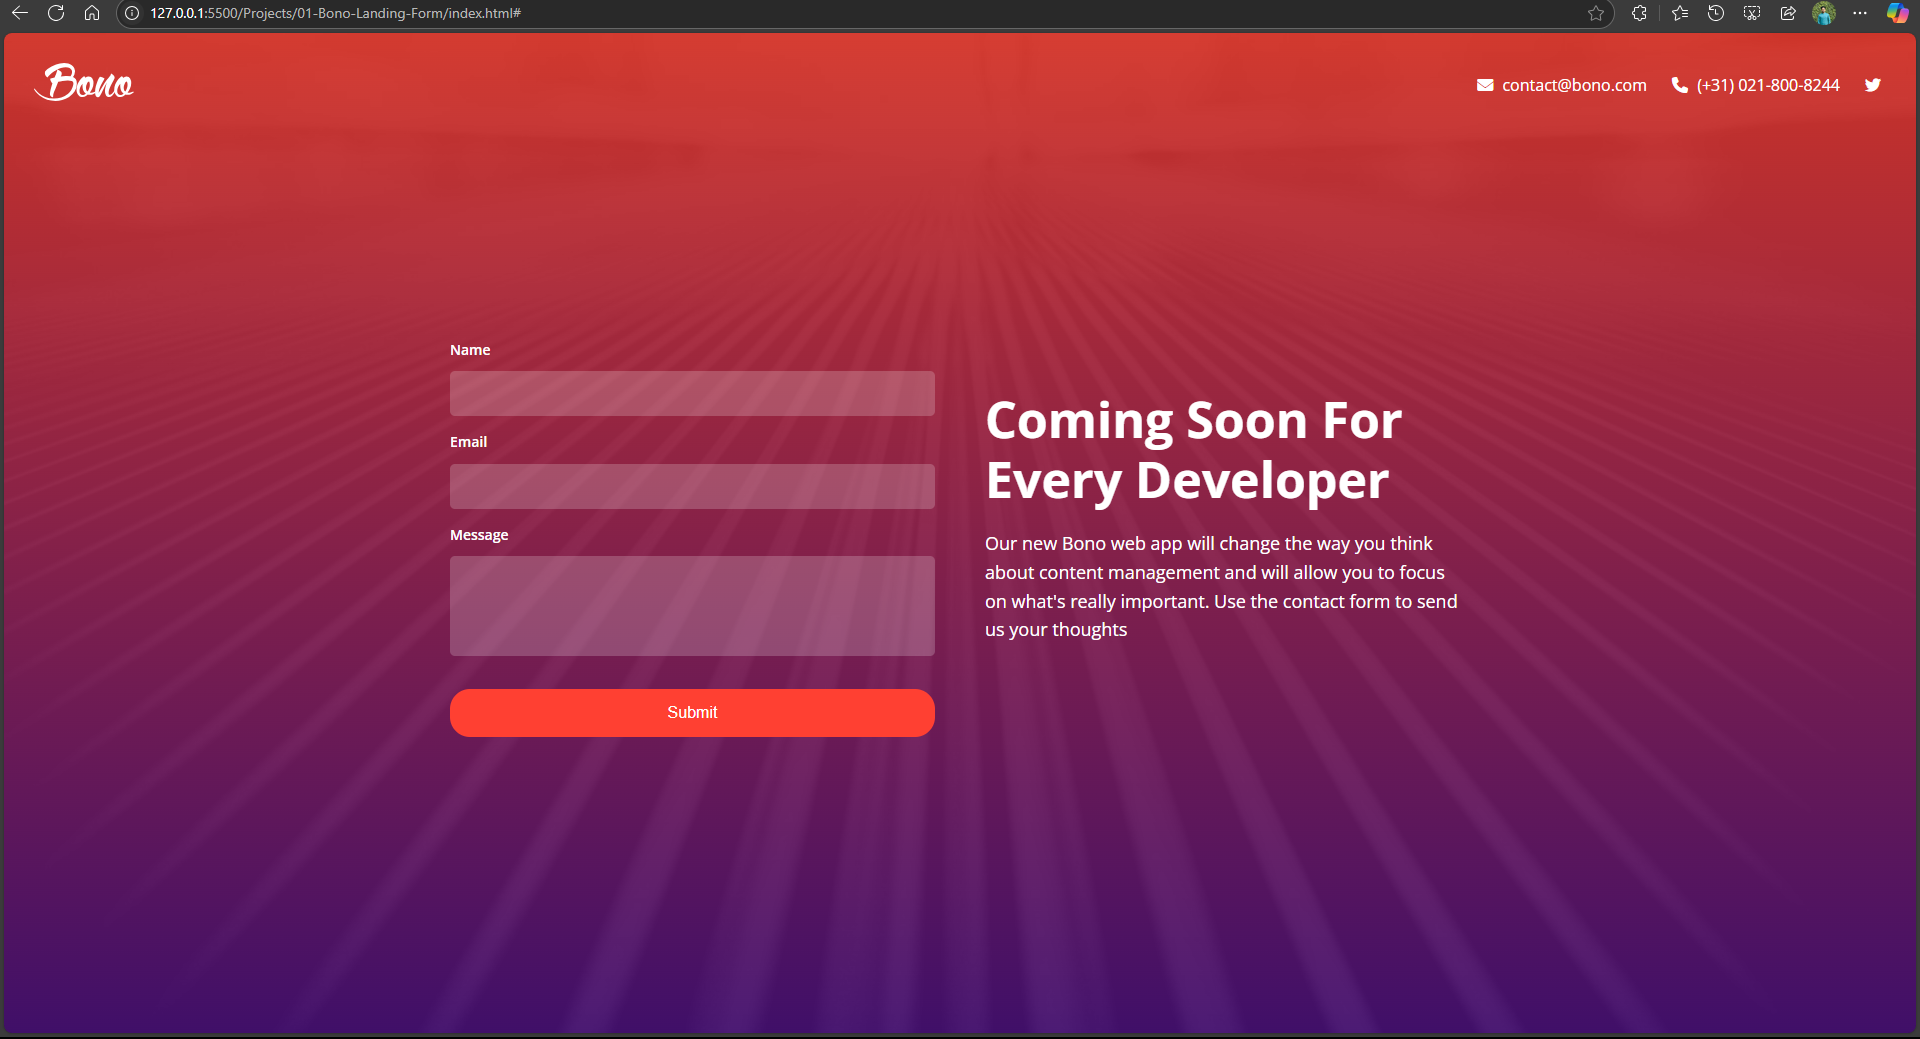Focus the Email input field
The height and width of the screenshot is (1039, 1920).
692,486
